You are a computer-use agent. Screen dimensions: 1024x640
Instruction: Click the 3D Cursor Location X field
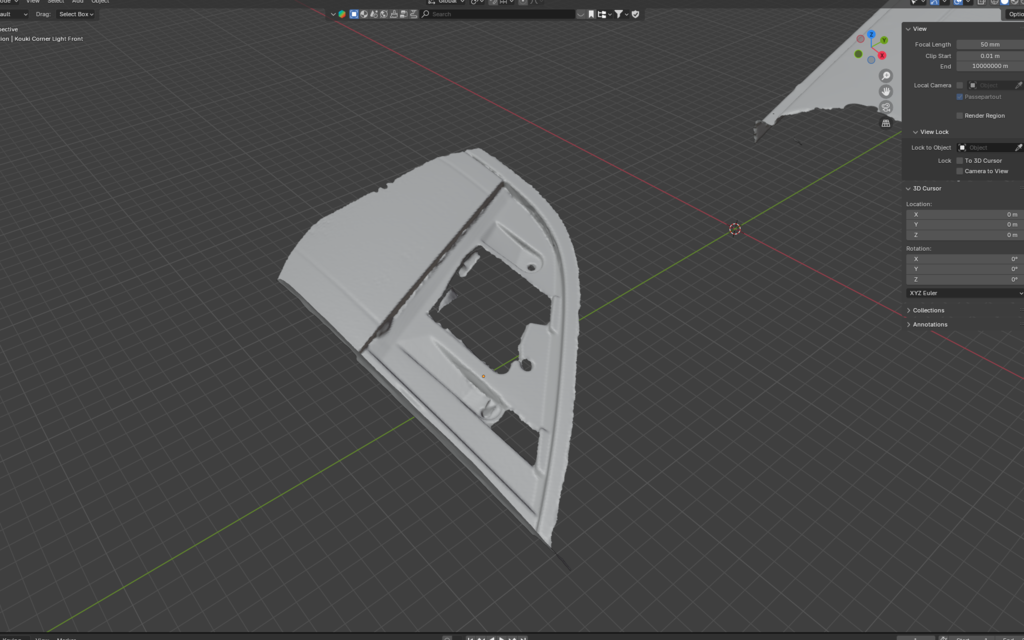965,214
